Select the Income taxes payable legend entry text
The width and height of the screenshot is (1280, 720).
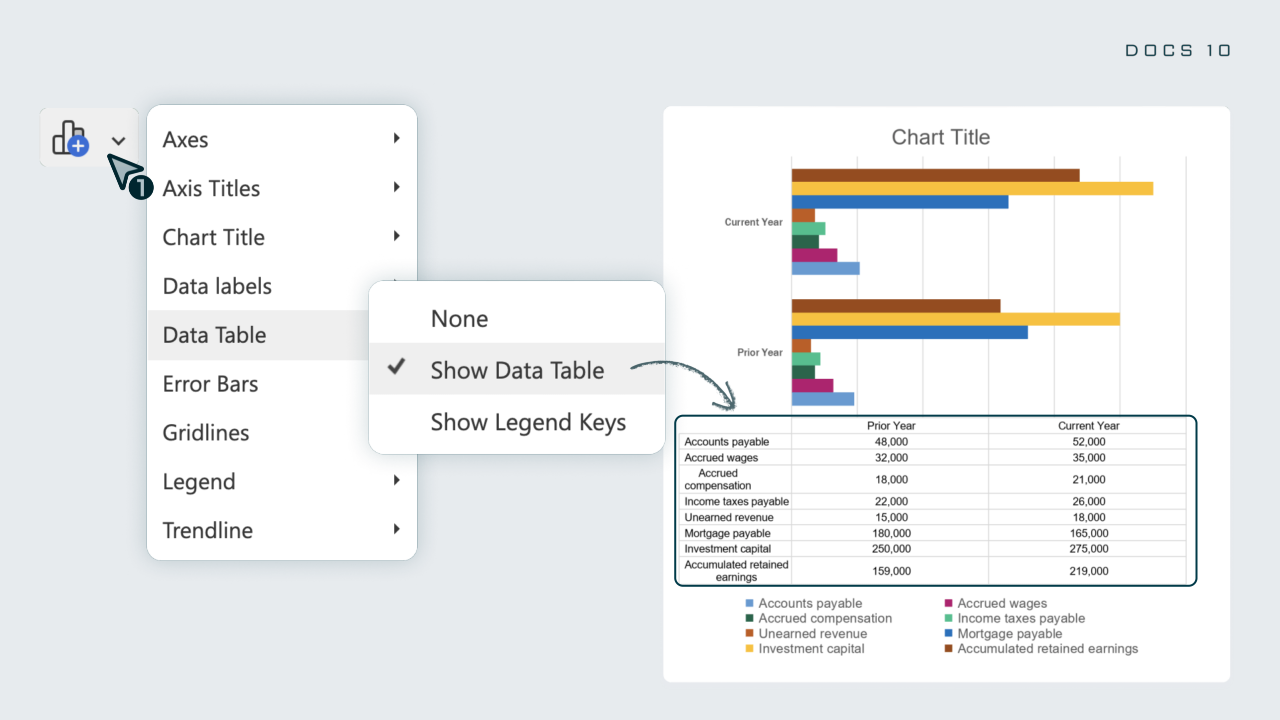1021,619
